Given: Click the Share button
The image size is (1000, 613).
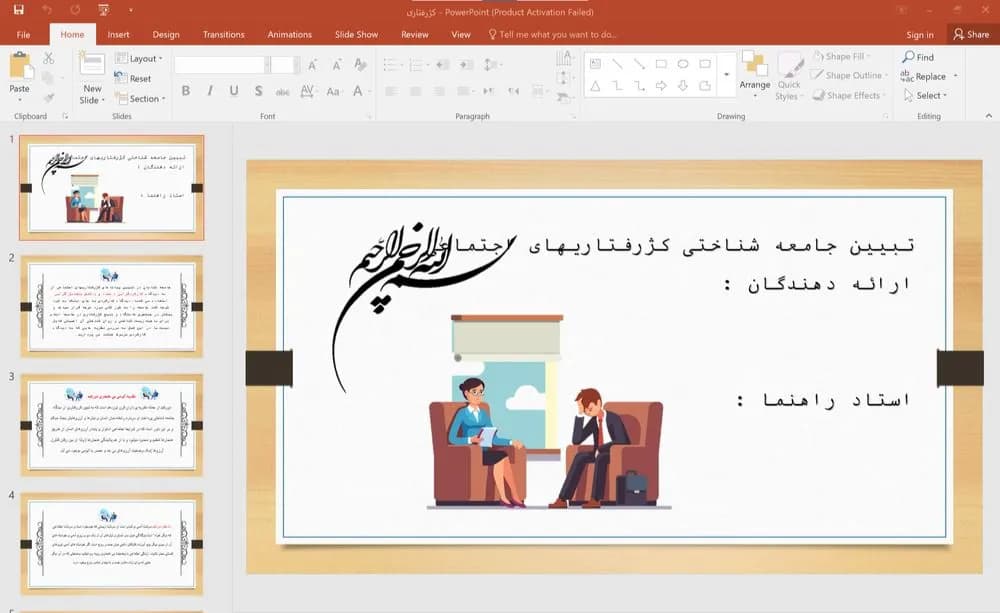Looking at the screenshot, I should [971, 34].
